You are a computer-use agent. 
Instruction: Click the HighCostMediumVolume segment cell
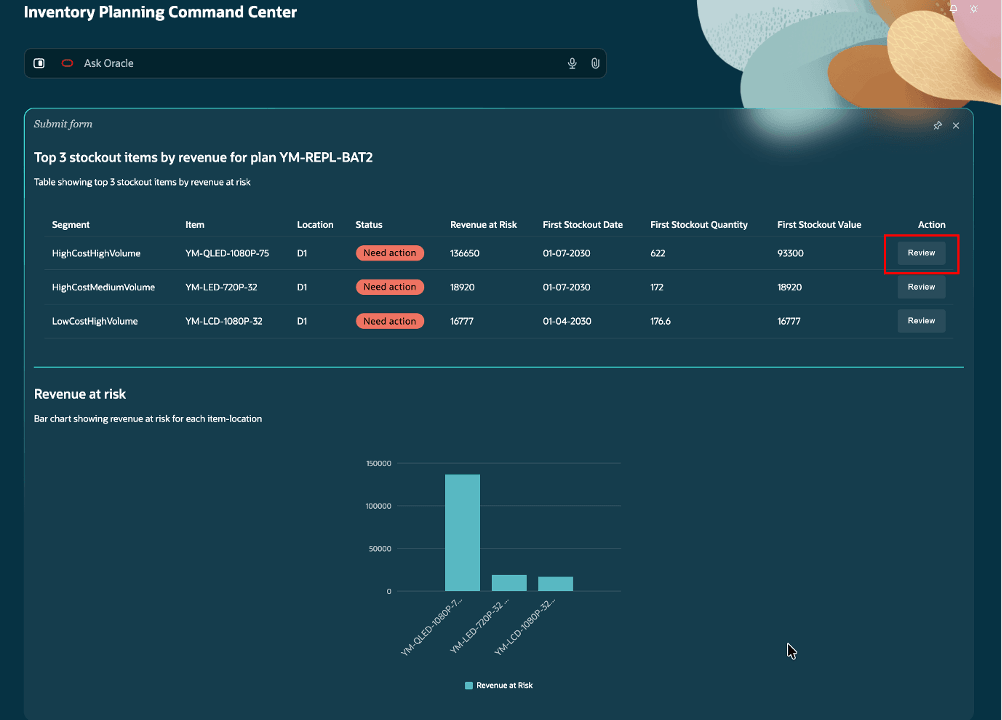[x=104, y=287]
